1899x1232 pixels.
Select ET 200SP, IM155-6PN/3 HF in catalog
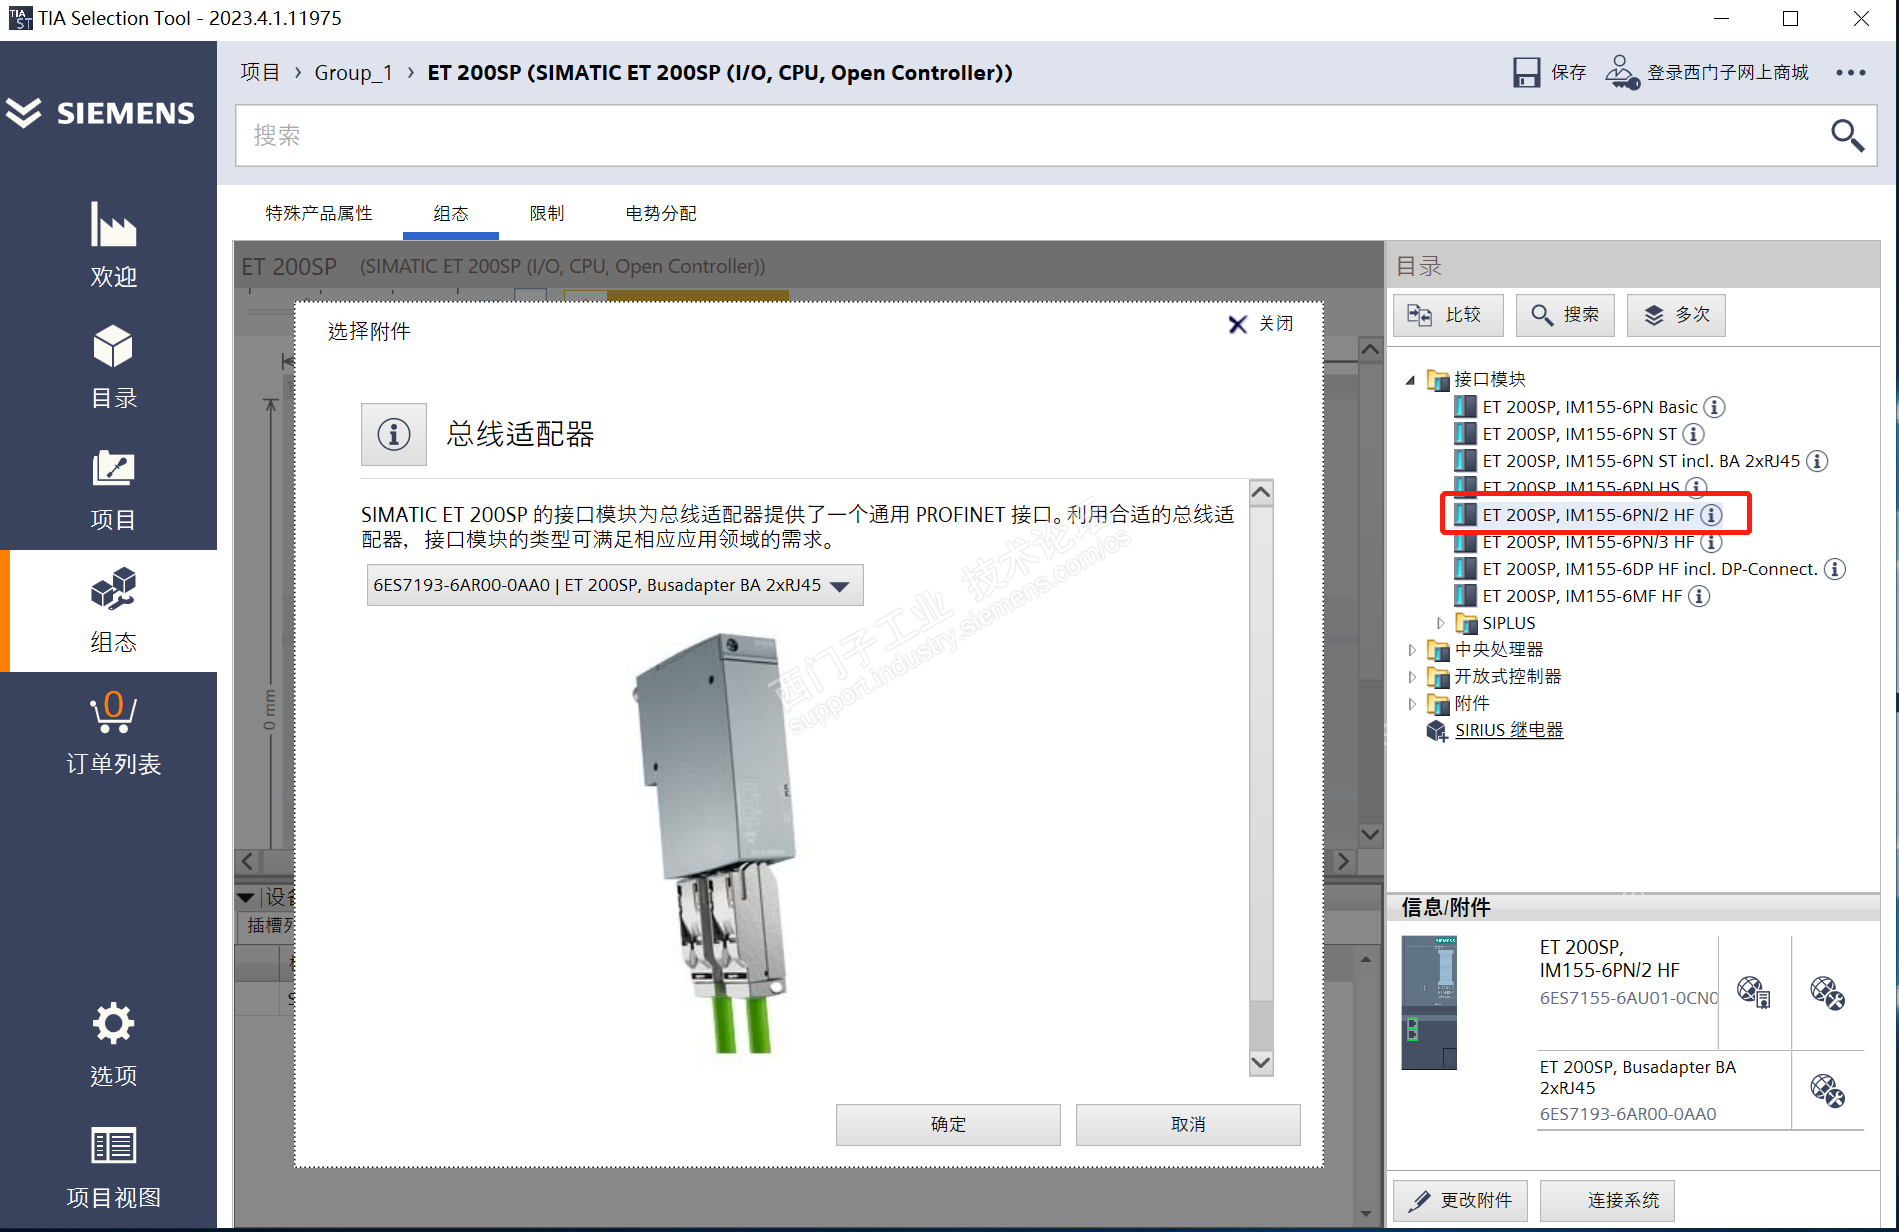(1587, 542)
